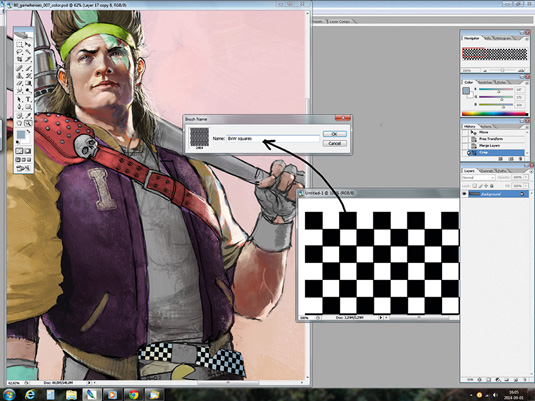This screenshot has height=401, width=535.
Task: Open main document status bar info arrow
Action: tap(89, 383)
